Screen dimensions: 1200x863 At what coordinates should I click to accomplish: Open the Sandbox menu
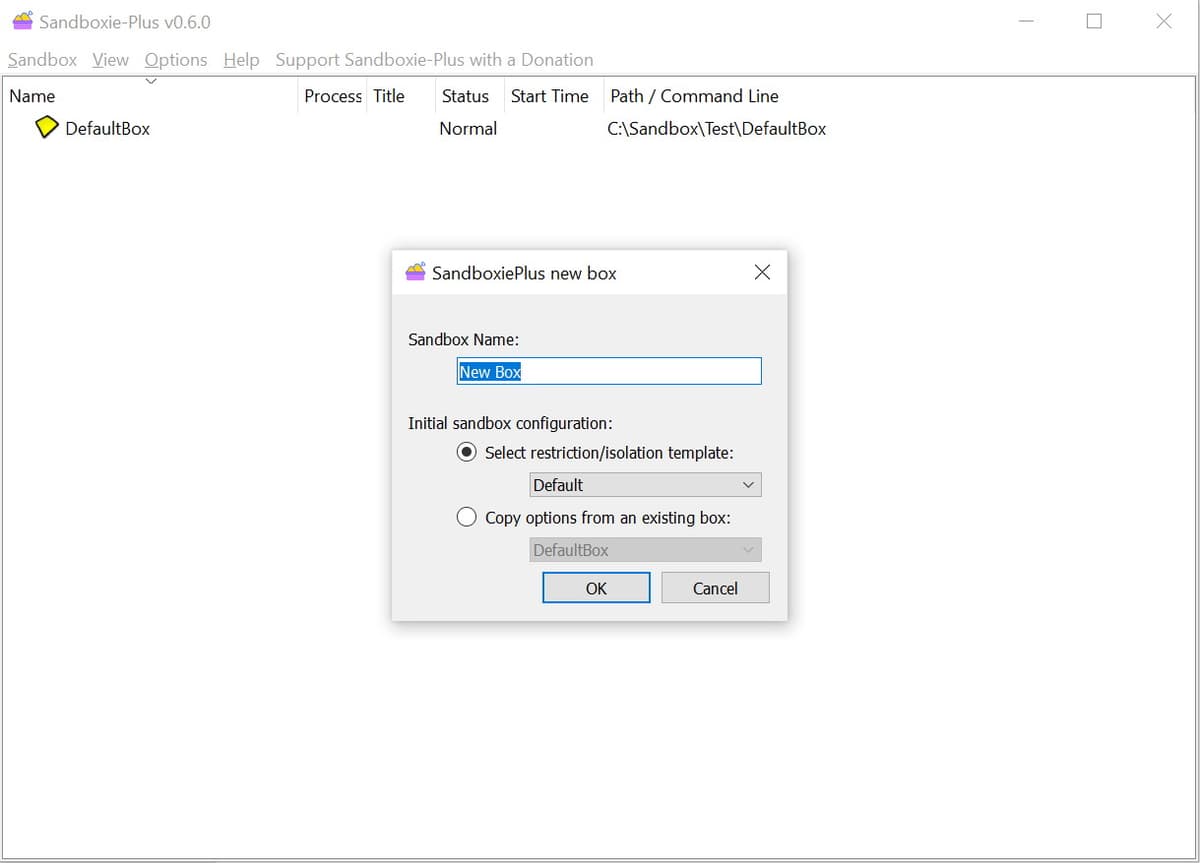pos(42,60)
